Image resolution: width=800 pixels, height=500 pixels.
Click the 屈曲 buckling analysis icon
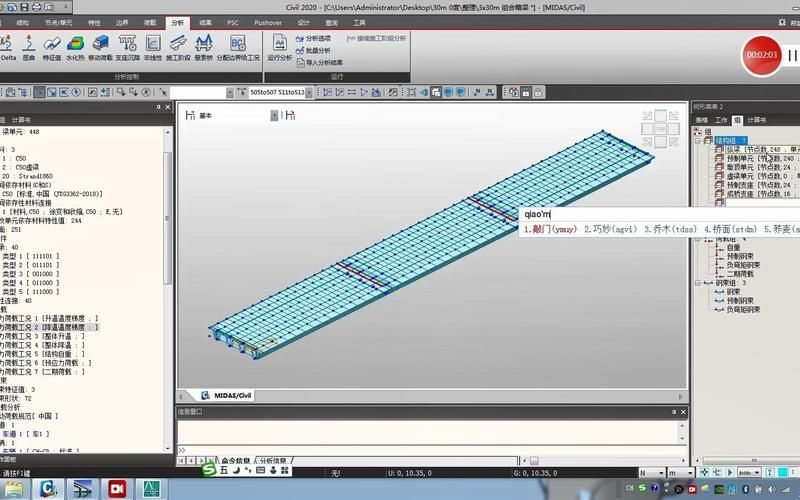(x=29, y=46)
